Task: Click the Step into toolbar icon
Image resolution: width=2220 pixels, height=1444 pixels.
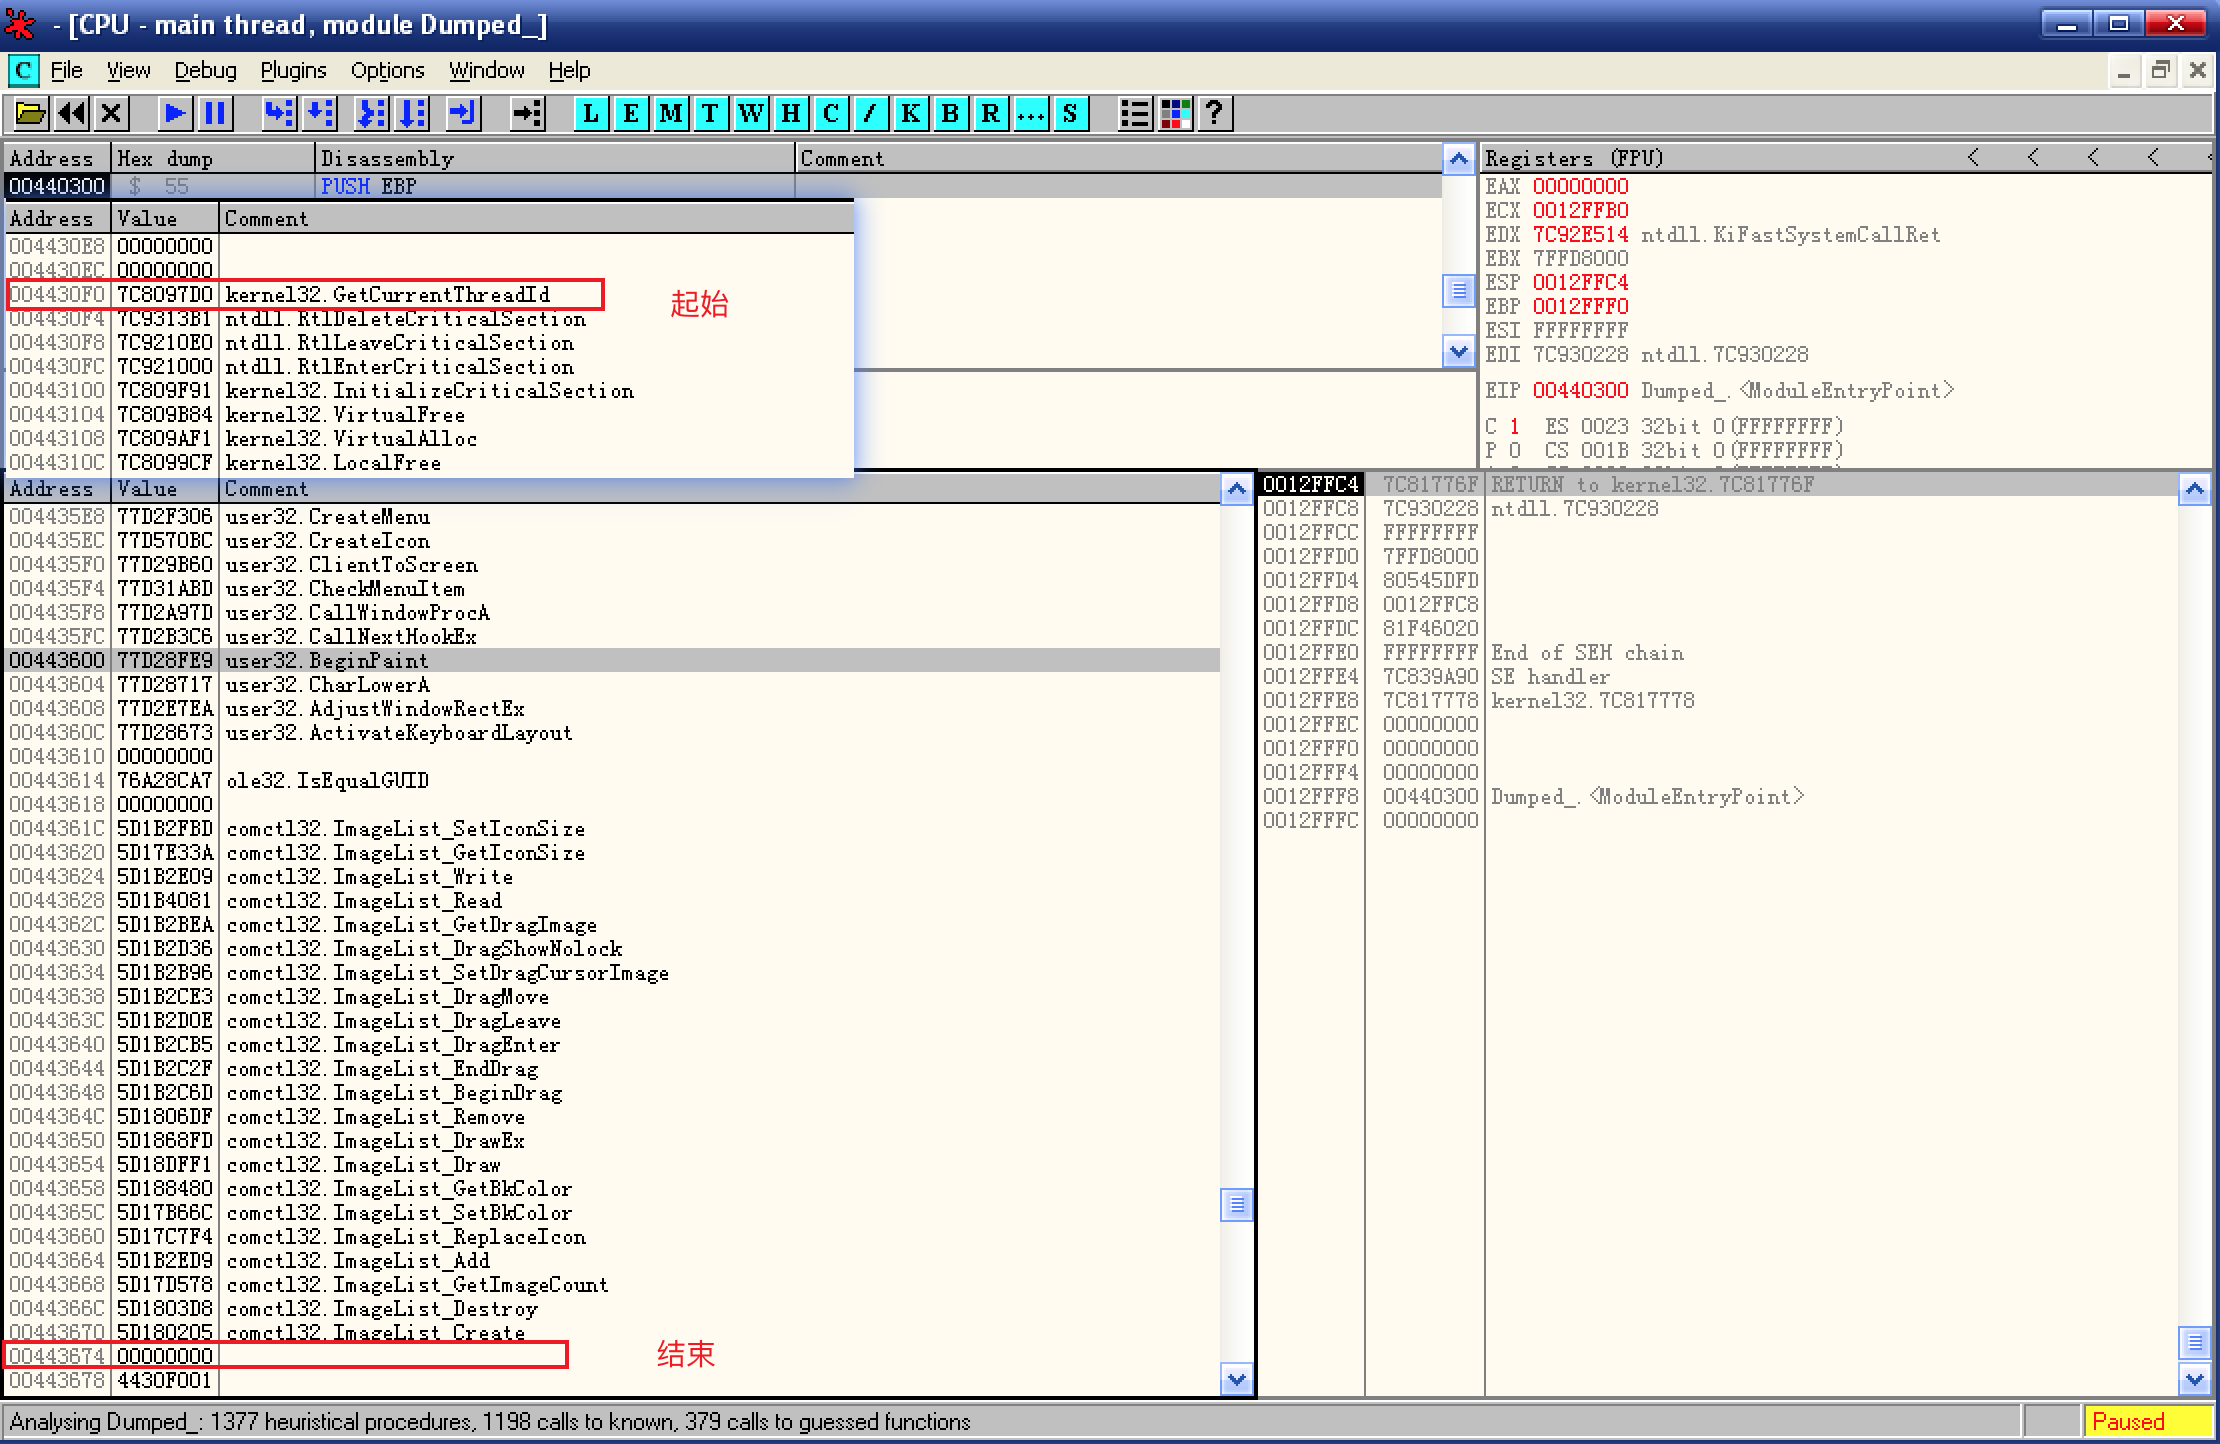Action: click(279, 114)
